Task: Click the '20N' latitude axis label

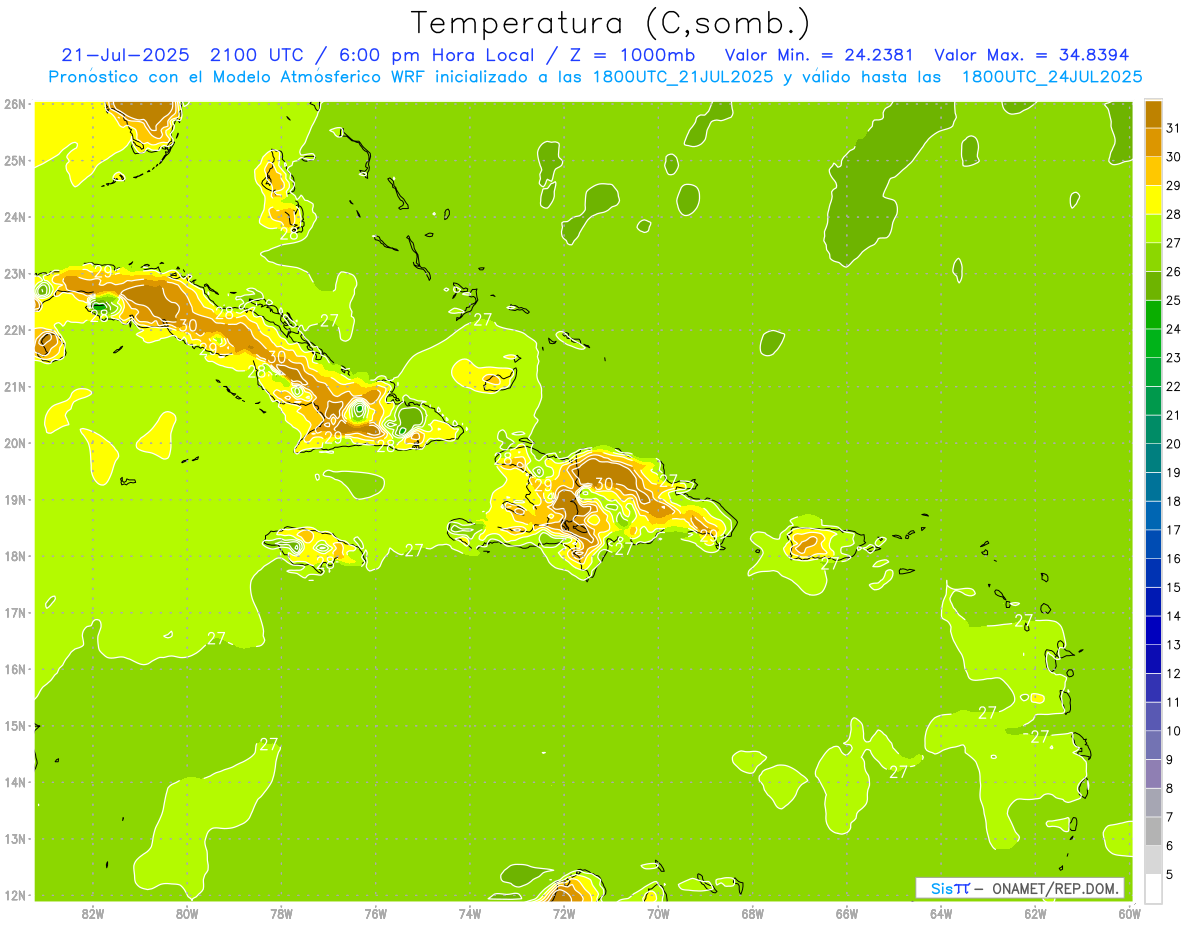Action: click(x=15, y=443)
